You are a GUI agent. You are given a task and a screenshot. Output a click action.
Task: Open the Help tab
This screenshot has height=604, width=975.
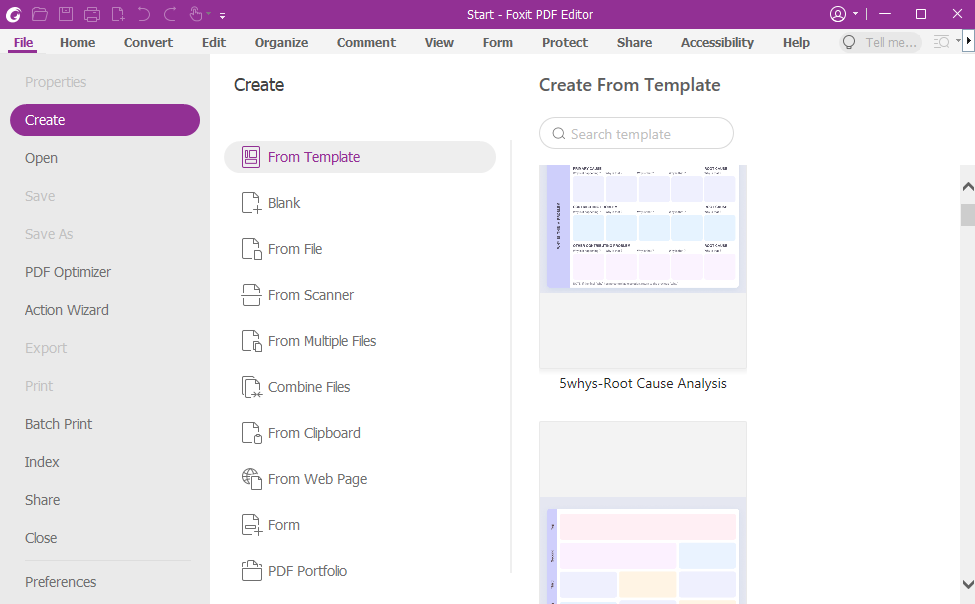coord(796,42)
